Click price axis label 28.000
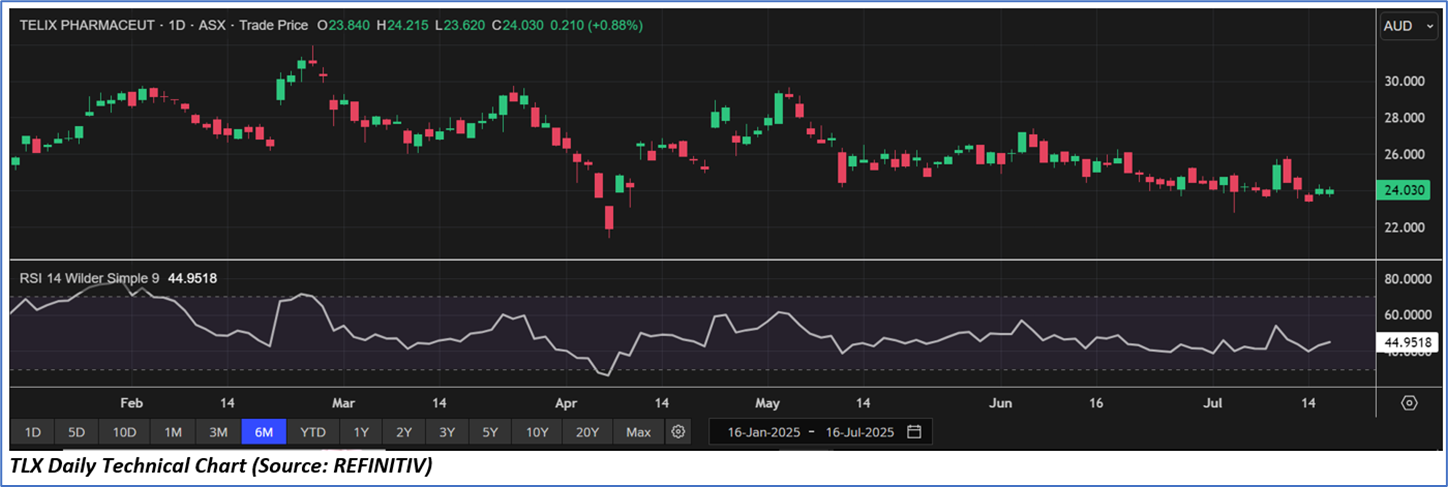 coord(1404,118)
